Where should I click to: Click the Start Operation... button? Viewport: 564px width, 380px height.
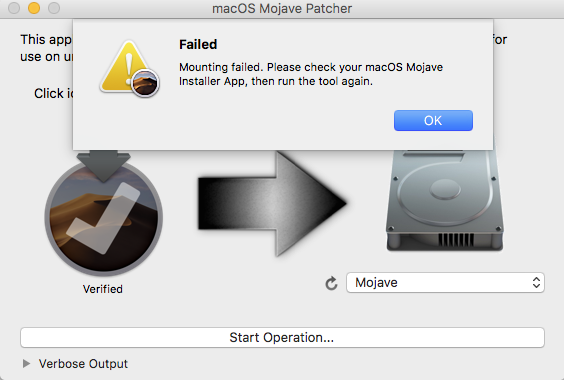tap(282, 338)
